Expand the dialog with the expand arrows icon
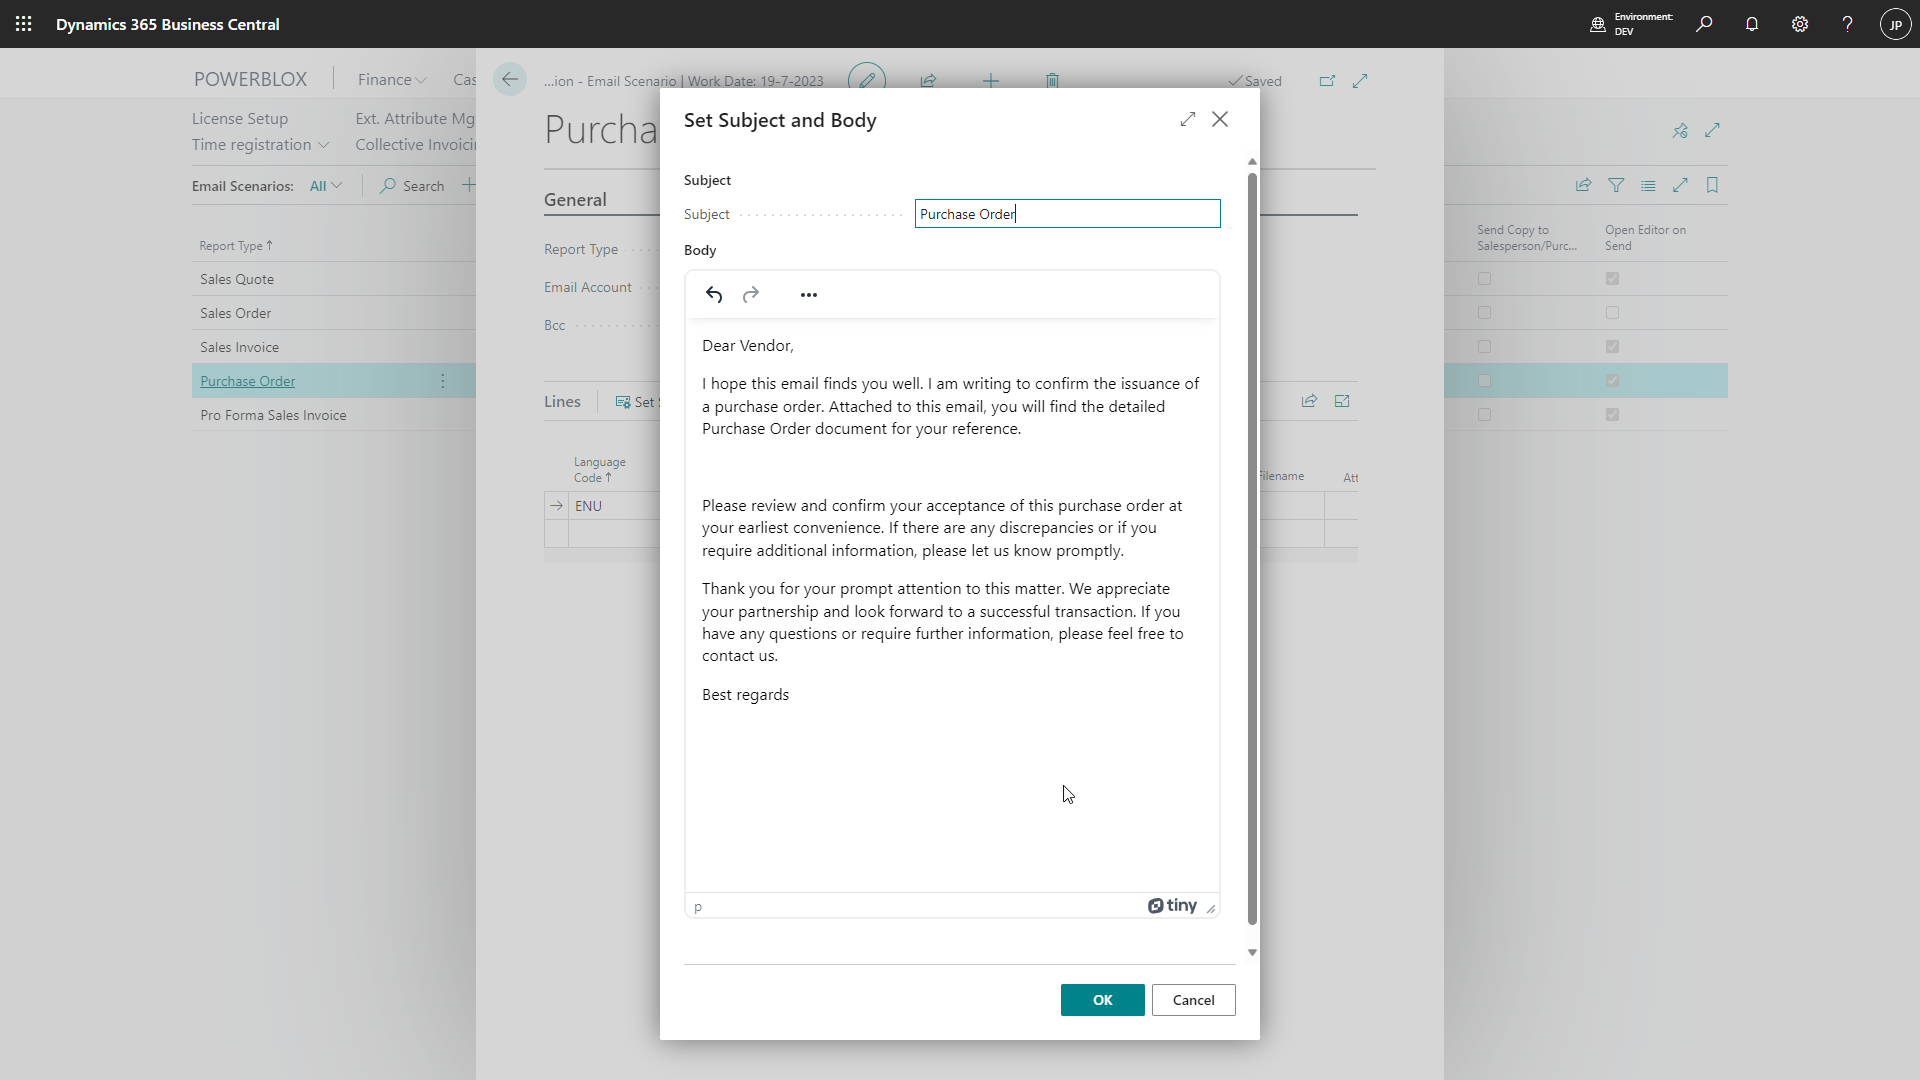This screenshot has width=1920, height=1080. click(1188, 119)
